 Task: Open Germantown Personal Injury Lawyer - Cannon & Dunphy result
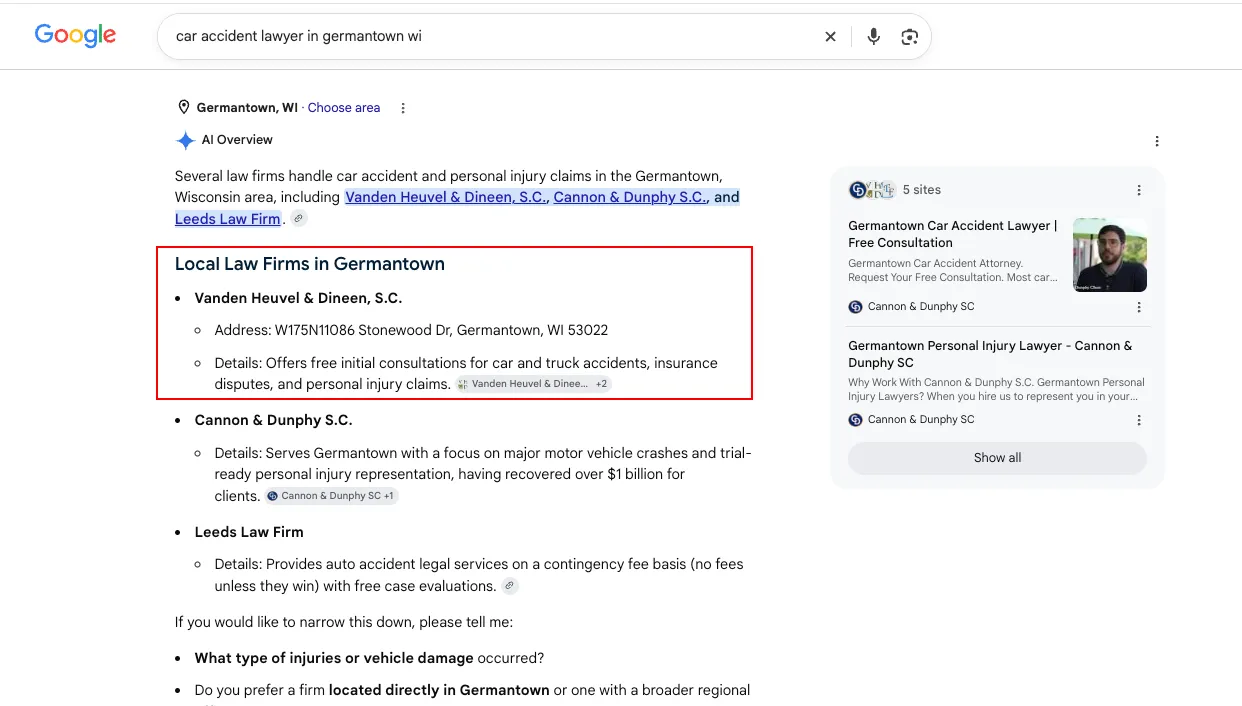(x=990, y=354)
